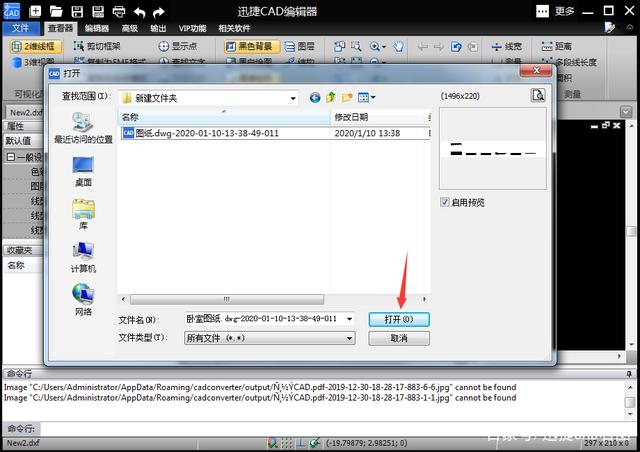Open the 文件 menu tab
This screenshot has width=640, height=452.
tap(20, 28)
